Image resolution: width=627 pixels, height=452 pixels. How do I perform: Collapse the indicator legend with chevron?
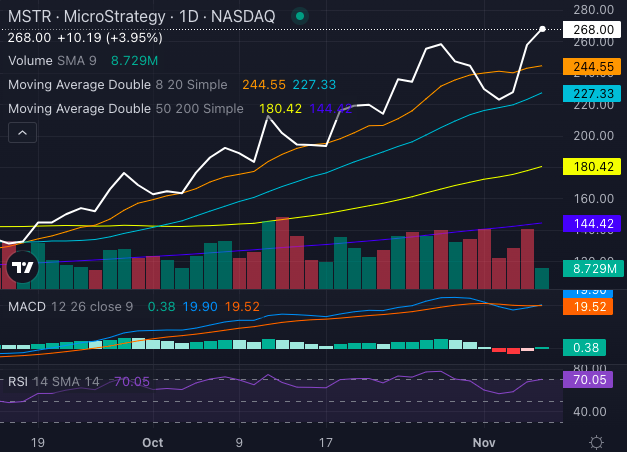[22, 131]
